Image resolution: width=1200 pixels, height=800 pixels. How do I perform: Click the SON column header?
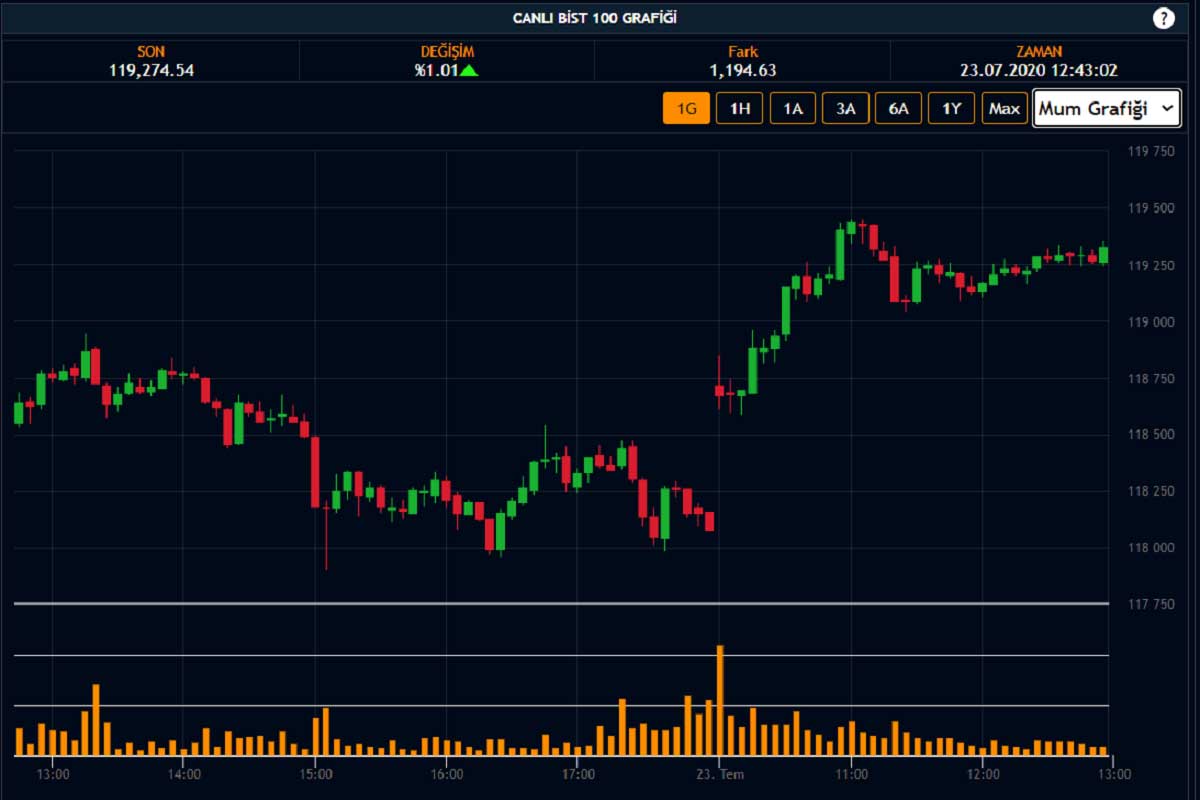click(x=151, y=51)
